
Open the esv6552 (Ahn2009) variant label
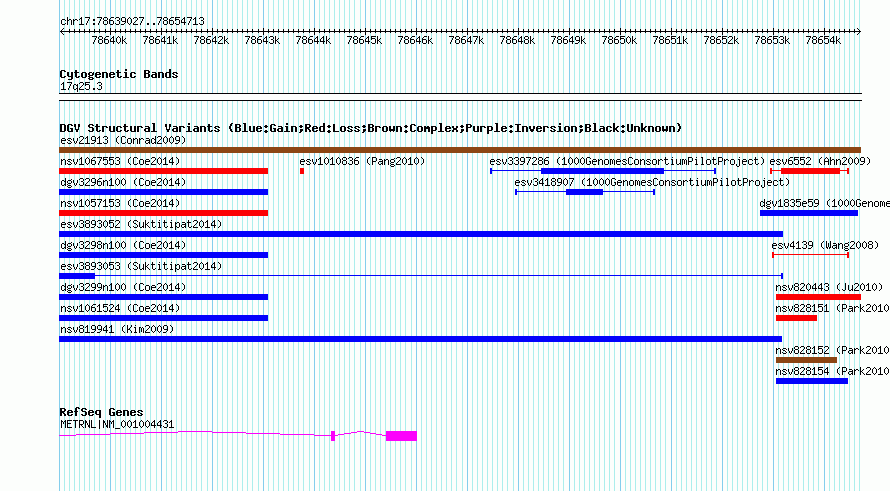(820, 162)
